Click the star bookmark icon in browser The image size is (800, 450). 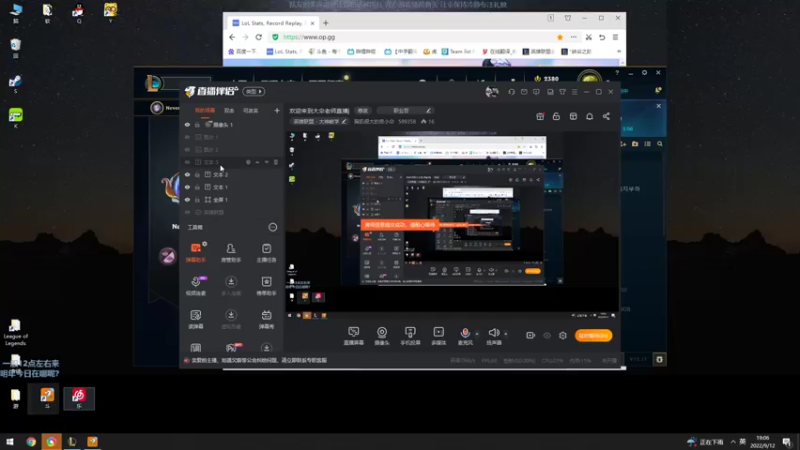coord(560,37)
